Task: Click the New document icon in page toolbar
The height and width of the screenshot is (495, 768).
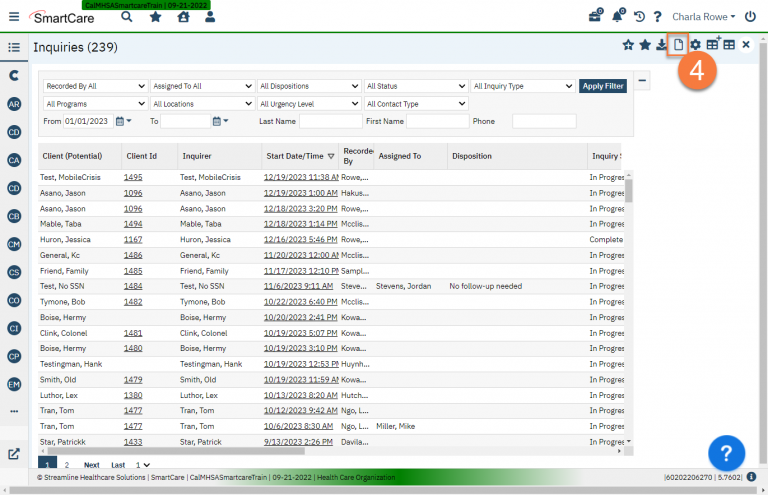Action: pyautogui.click(x=679, y=45)
